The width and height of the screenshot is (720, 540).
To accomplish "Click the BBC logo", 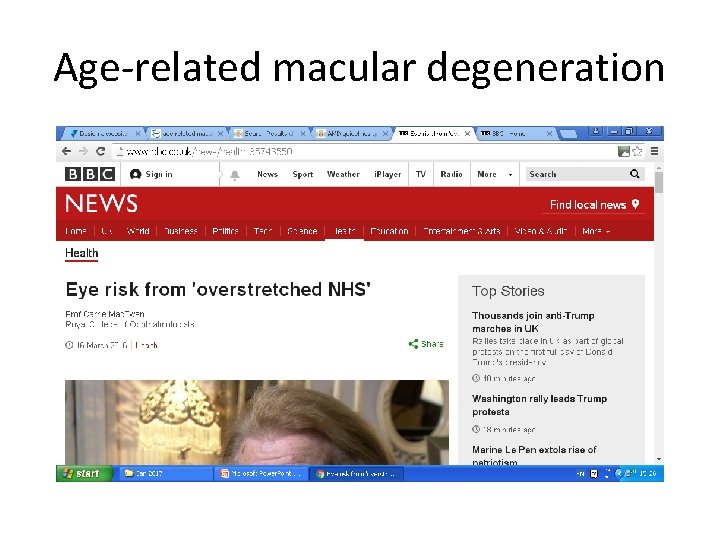I will tap(90, 174).
